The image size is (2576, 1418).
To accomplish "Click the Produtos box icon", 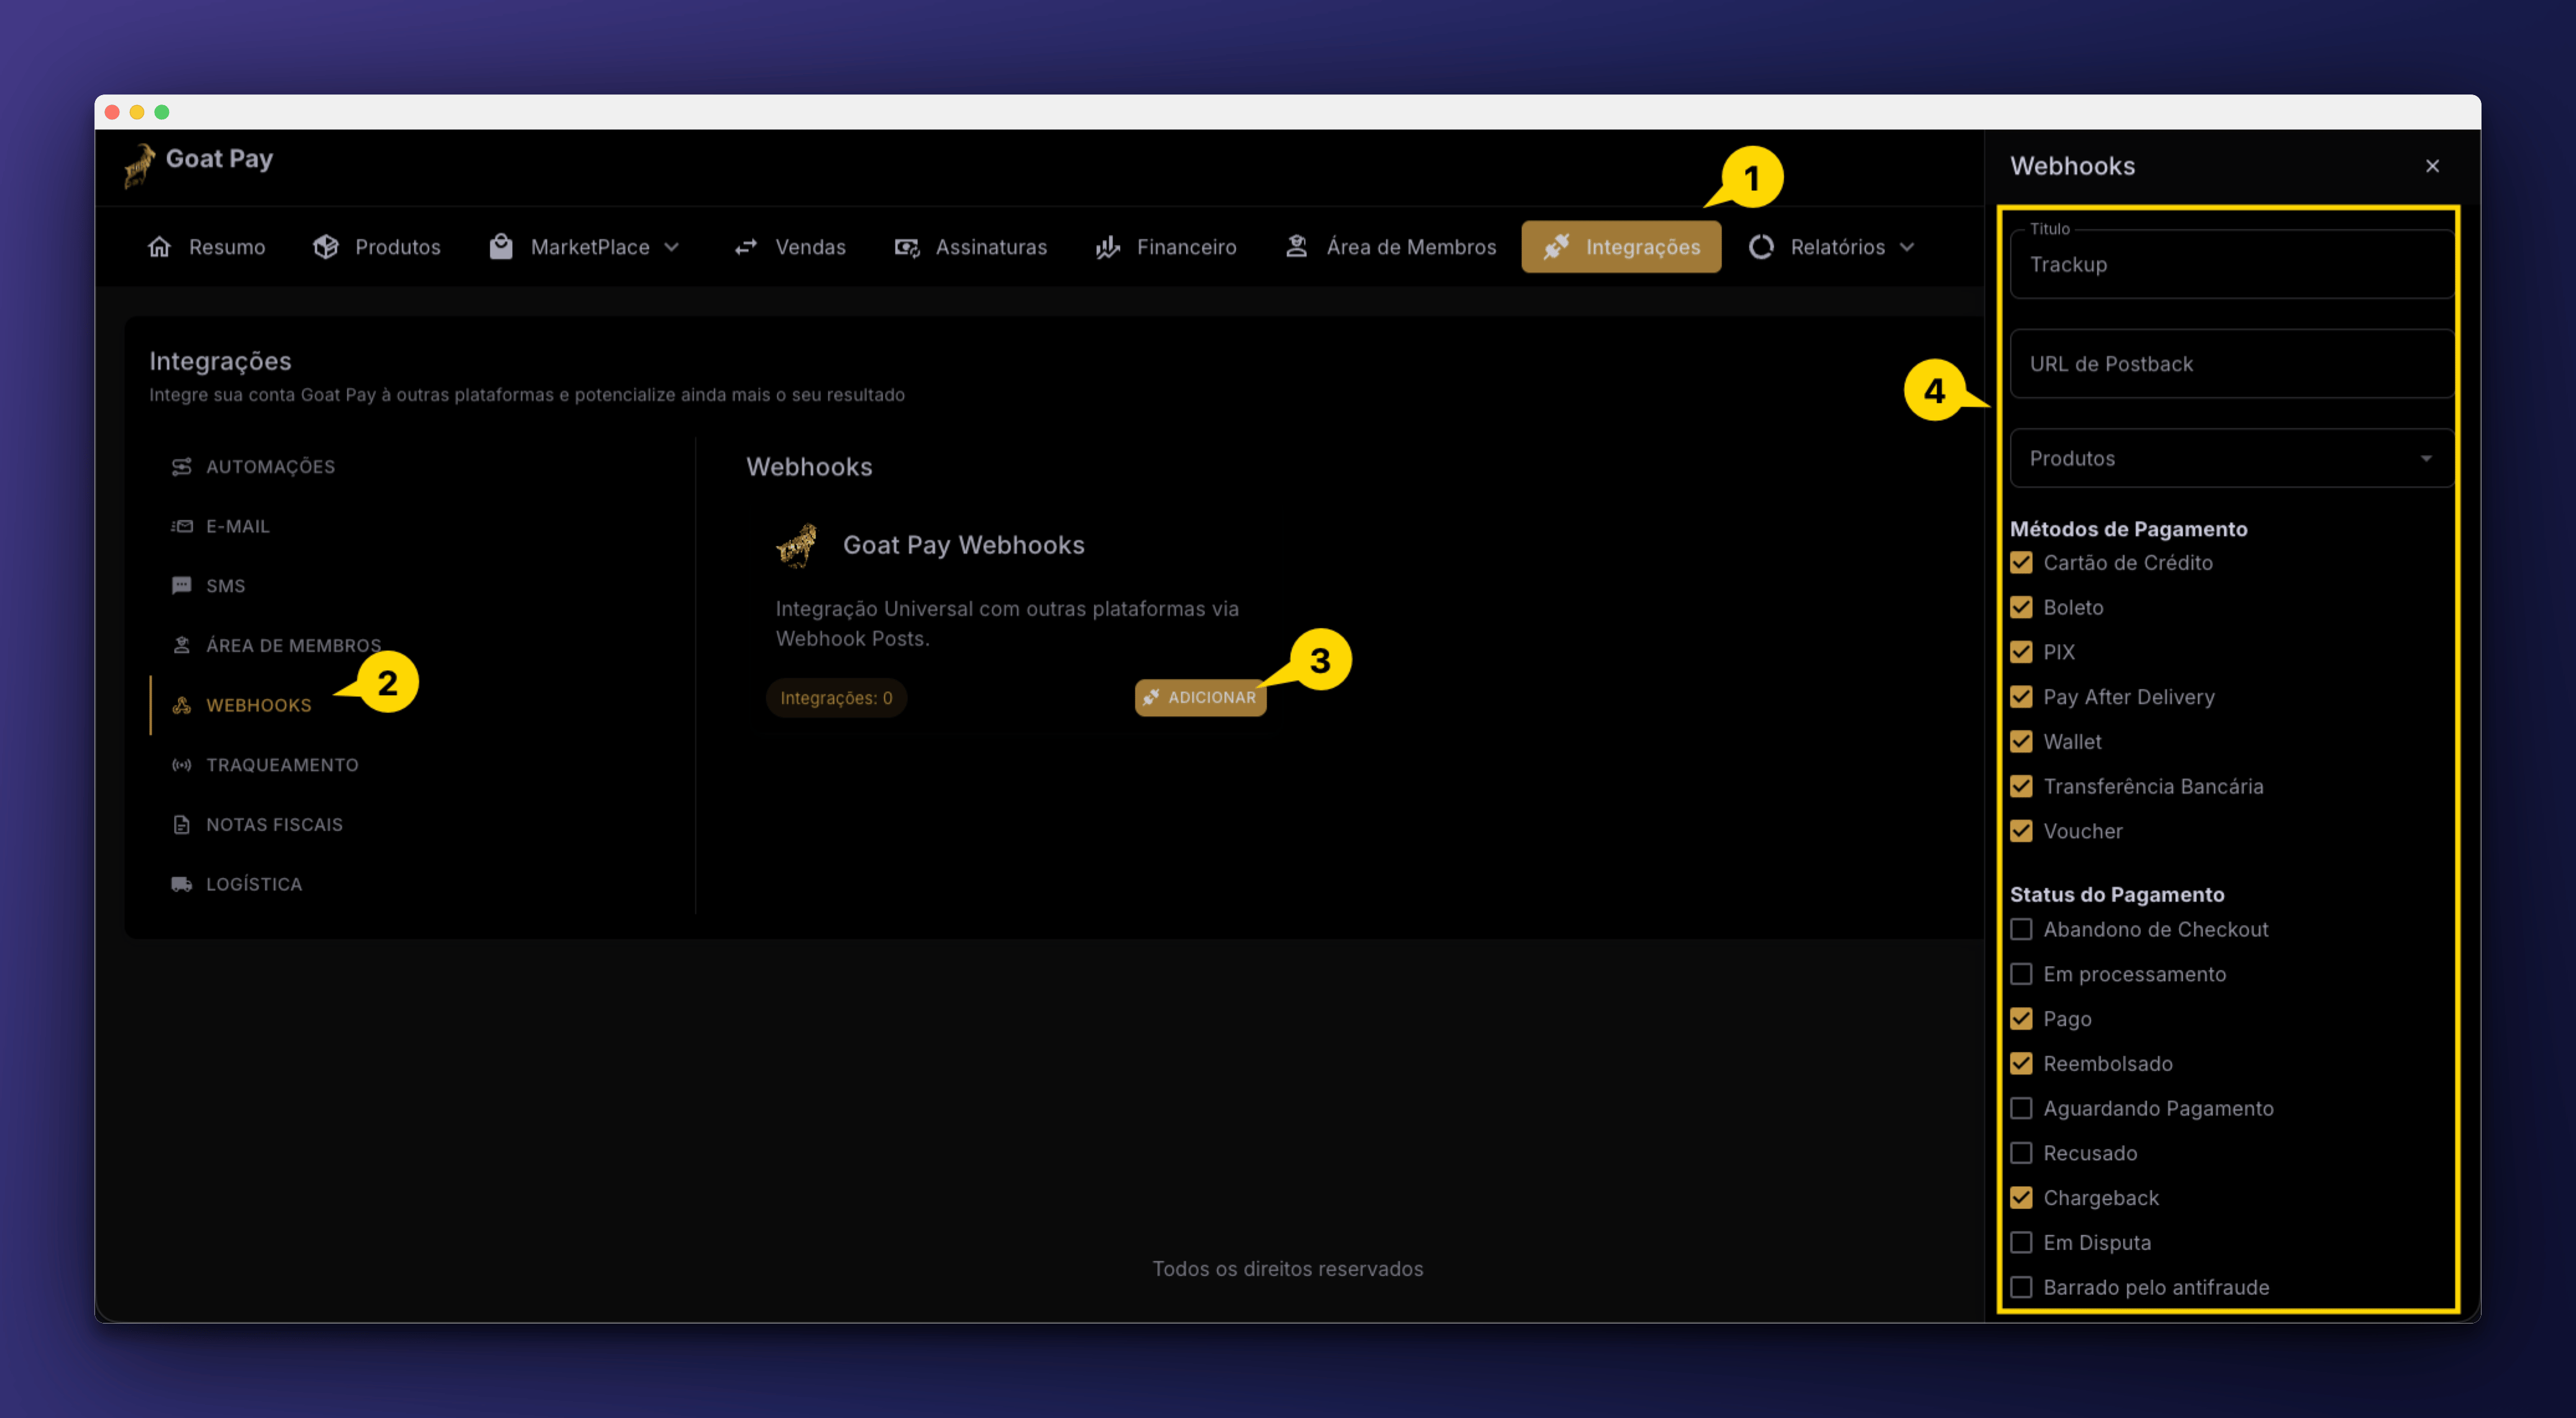I will [326, 247].
